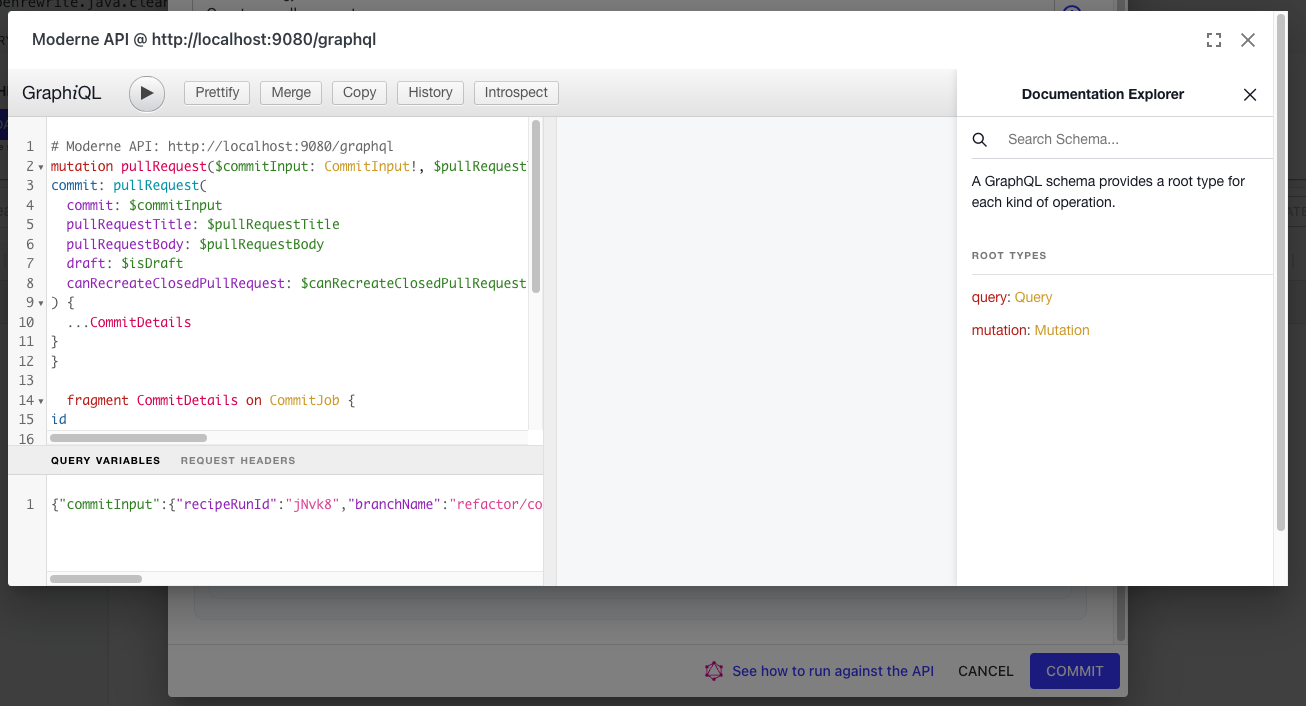Click the canRecreateClosedPullRequest argument line
The image size is (1306, 706).
tap(296, 284)
